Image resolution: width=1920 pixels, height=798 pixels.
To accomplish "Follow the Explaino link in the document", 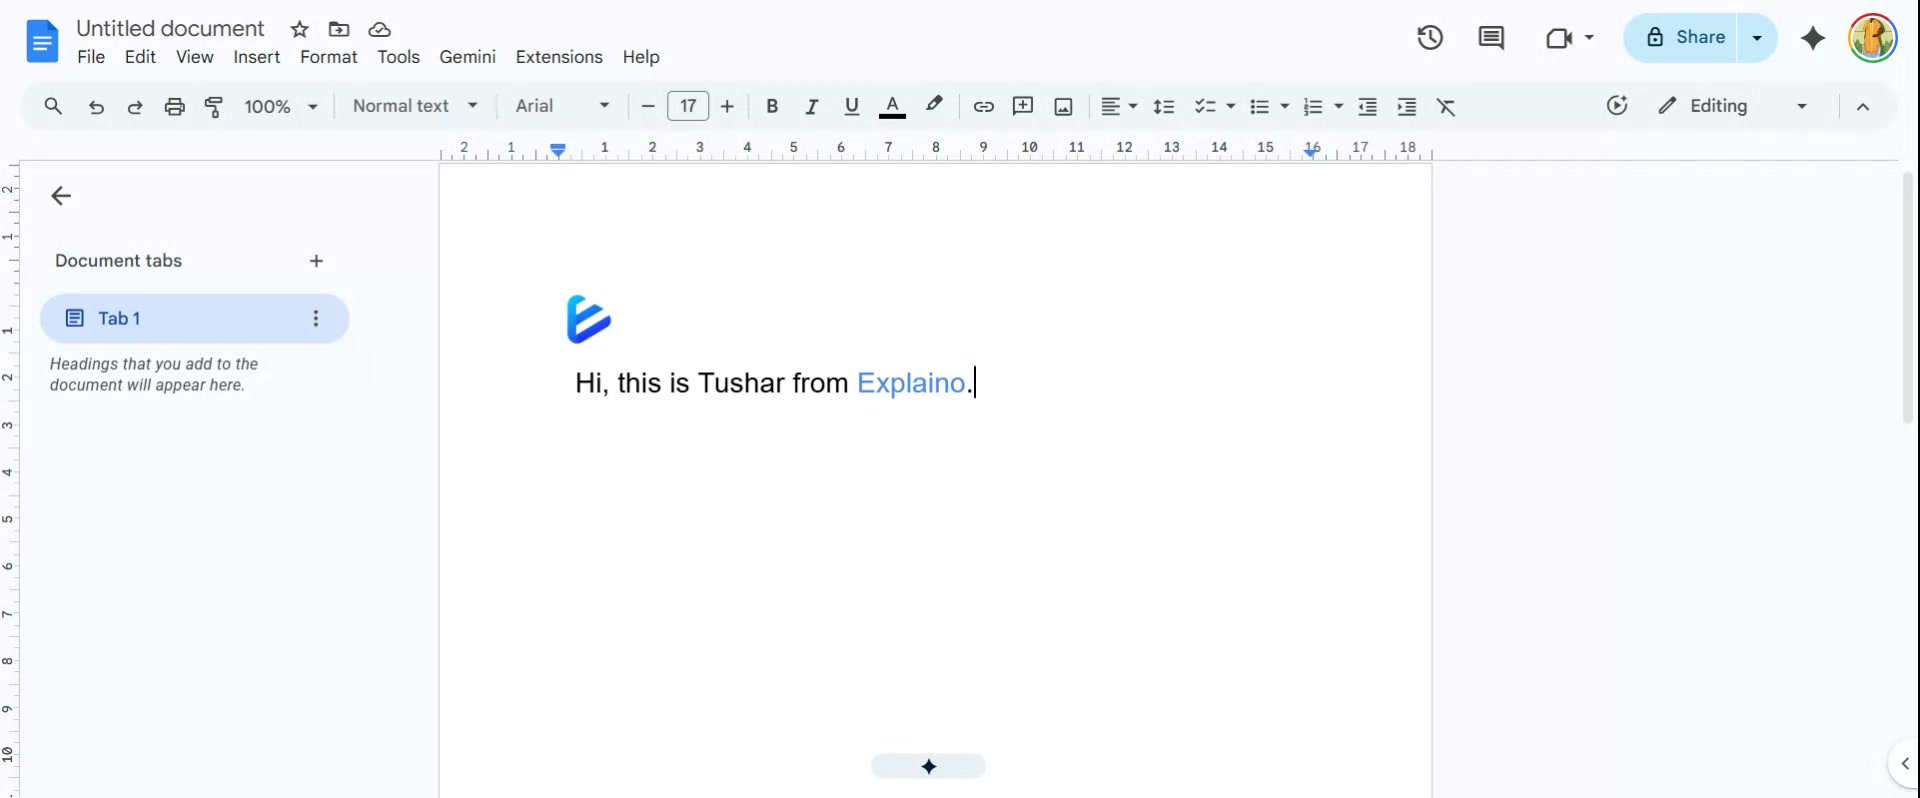I will pyautogui.click(x=911, y=383).
